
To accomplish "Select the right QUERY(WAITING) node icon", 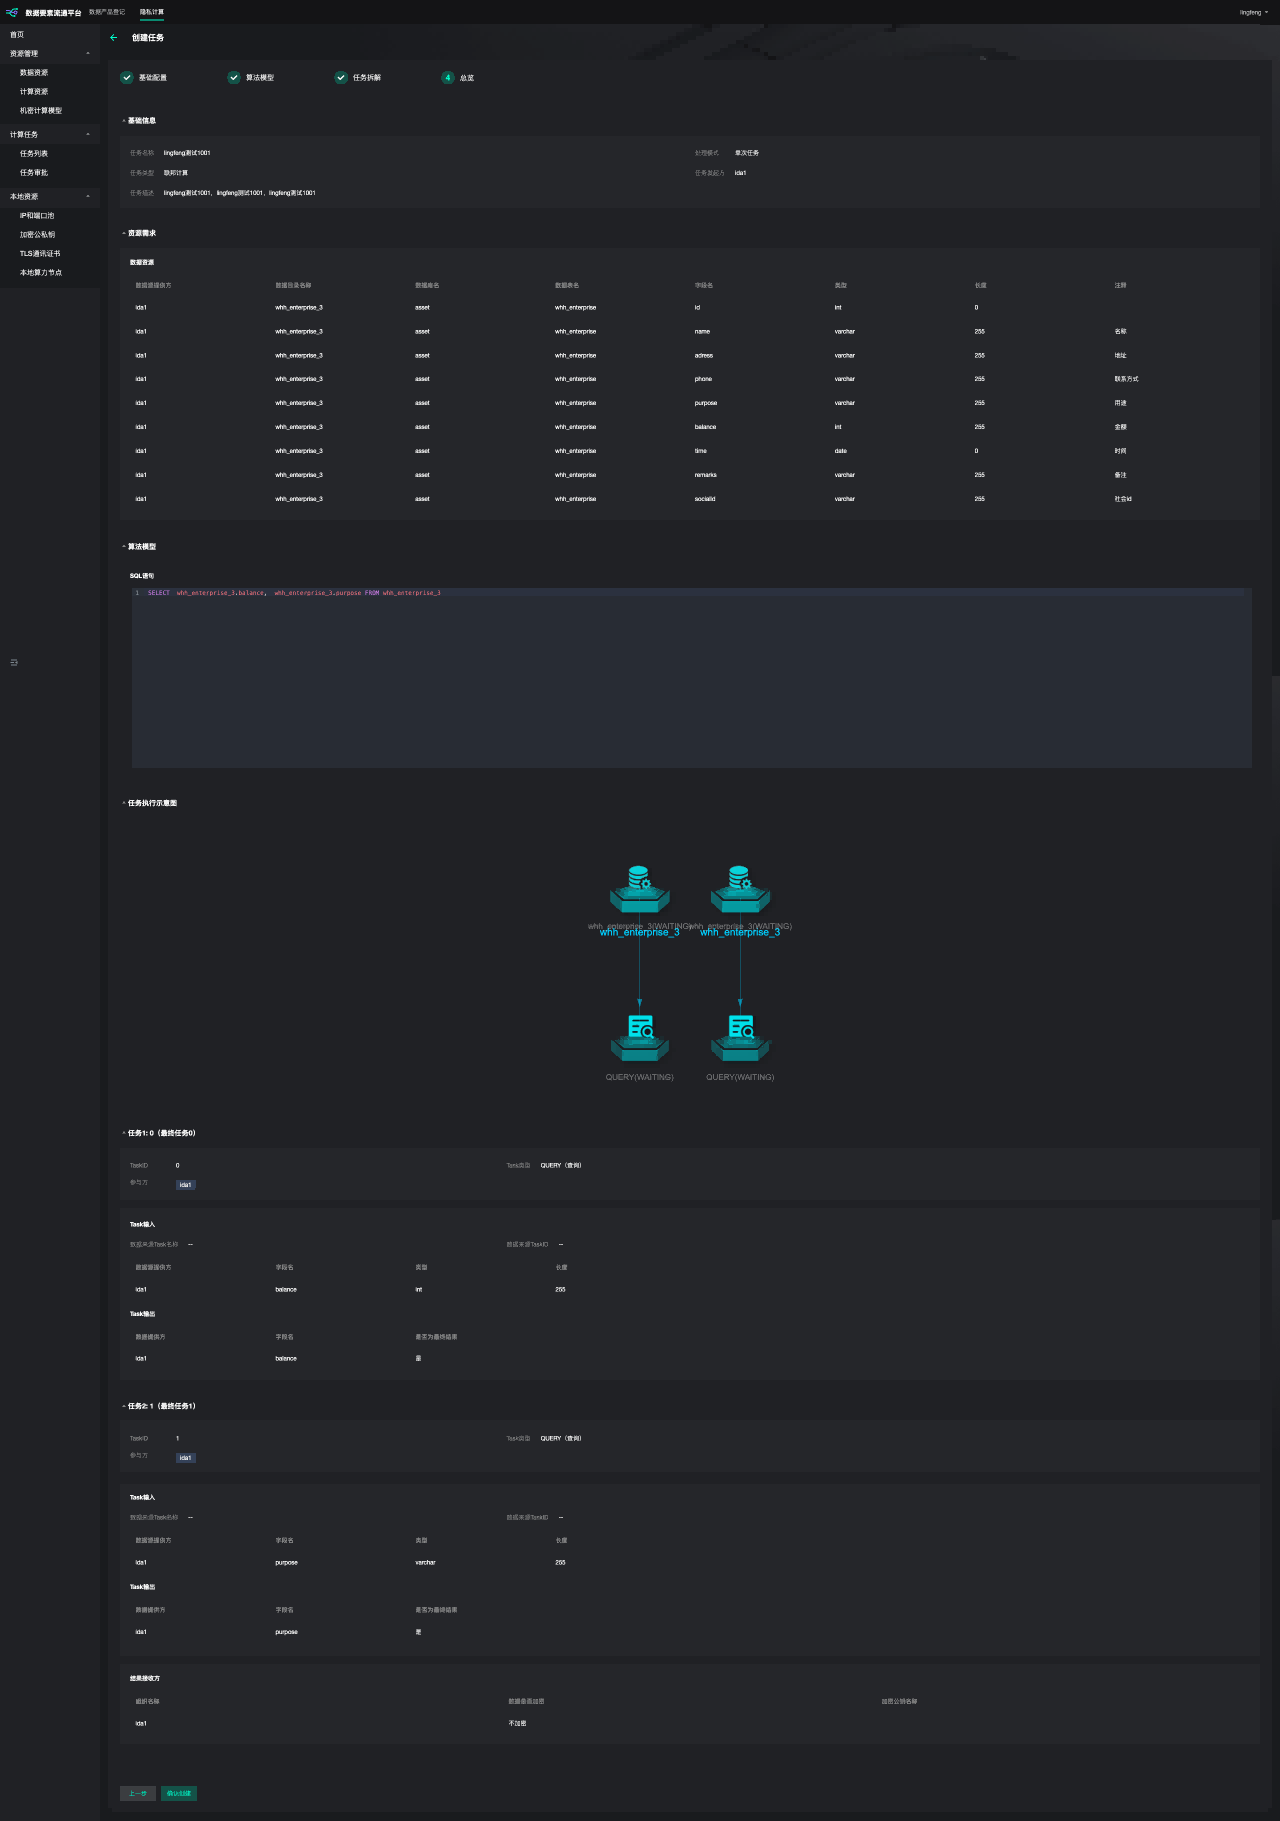I will (740, 1038).
